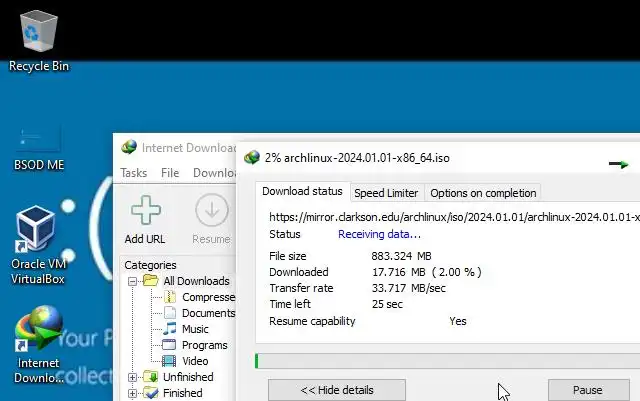Viewport: 640px width, 401px height.
Task: Collapse the All Downloads tree node
Action: tap(132, 281)
